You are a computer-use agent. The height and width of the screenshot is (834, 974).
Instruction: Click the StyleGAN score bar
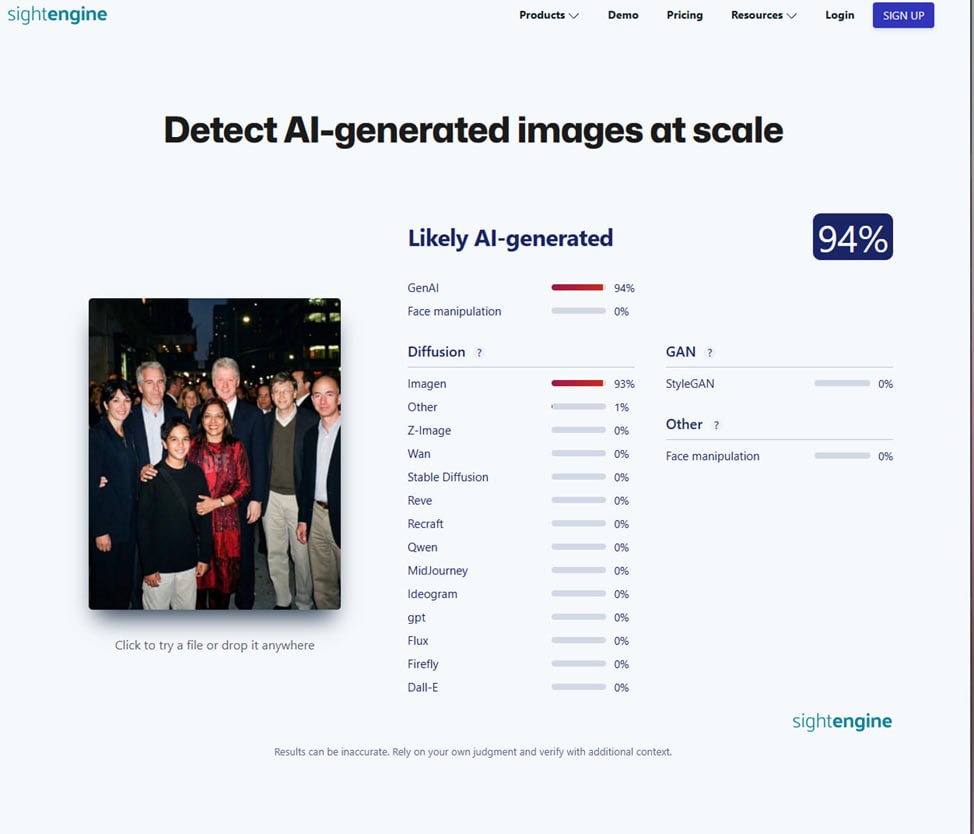click(x=841, y=384)
